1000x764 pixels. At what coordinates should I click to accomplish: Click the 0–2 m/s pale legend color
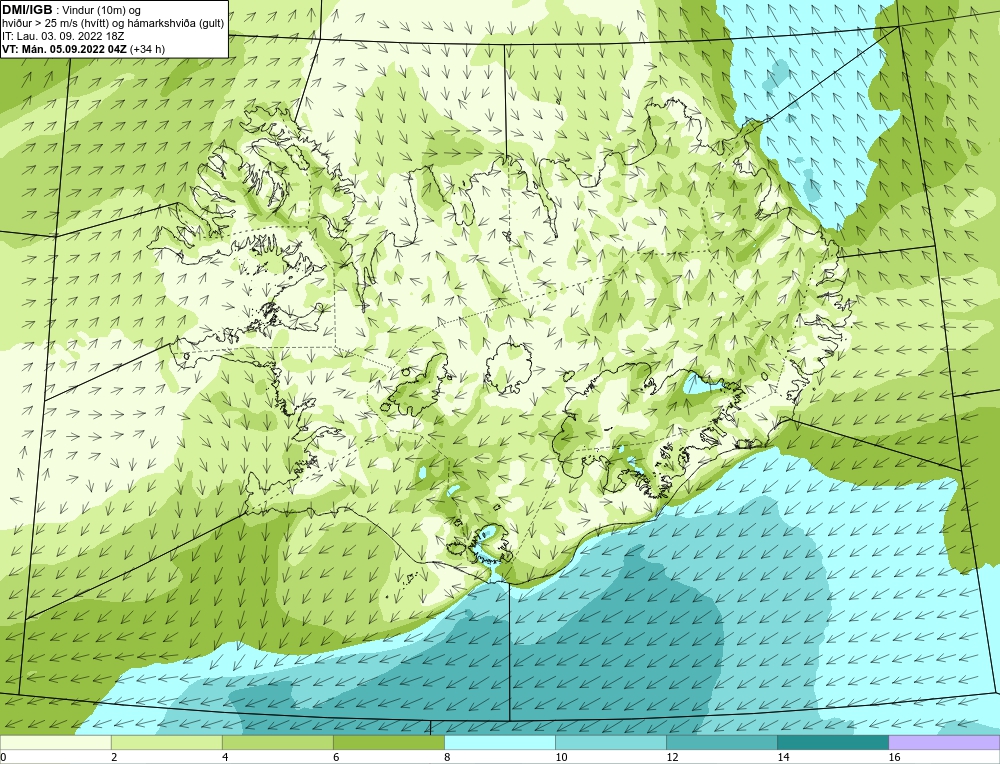[x=55, y=742]
